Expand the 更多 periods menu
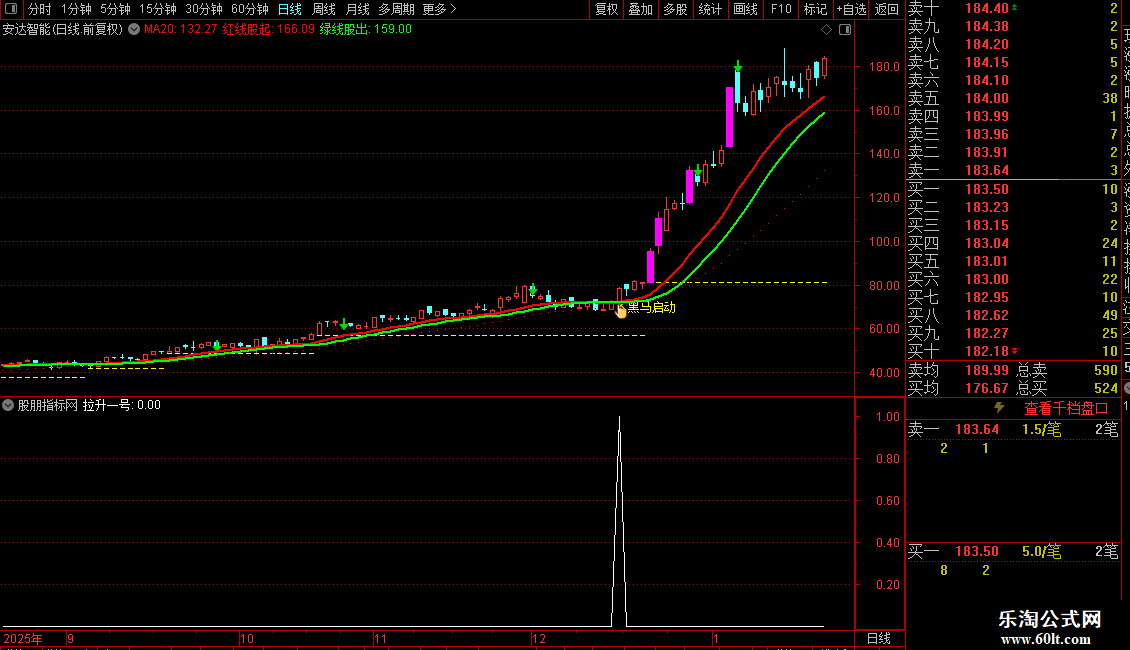The height and width of the screenshot is (650, 1130). 439,9
